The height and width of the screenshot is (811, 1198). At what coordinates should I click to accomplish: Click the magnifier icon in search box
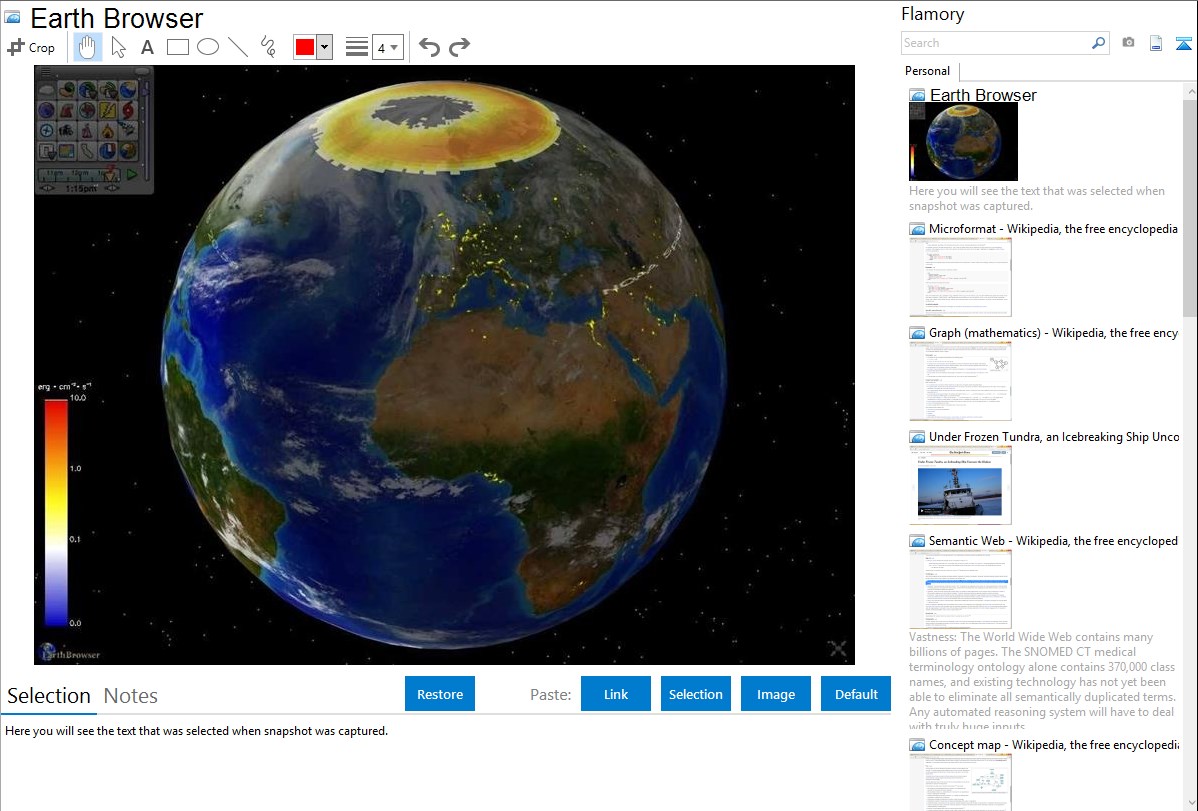tap(1098, 43)
